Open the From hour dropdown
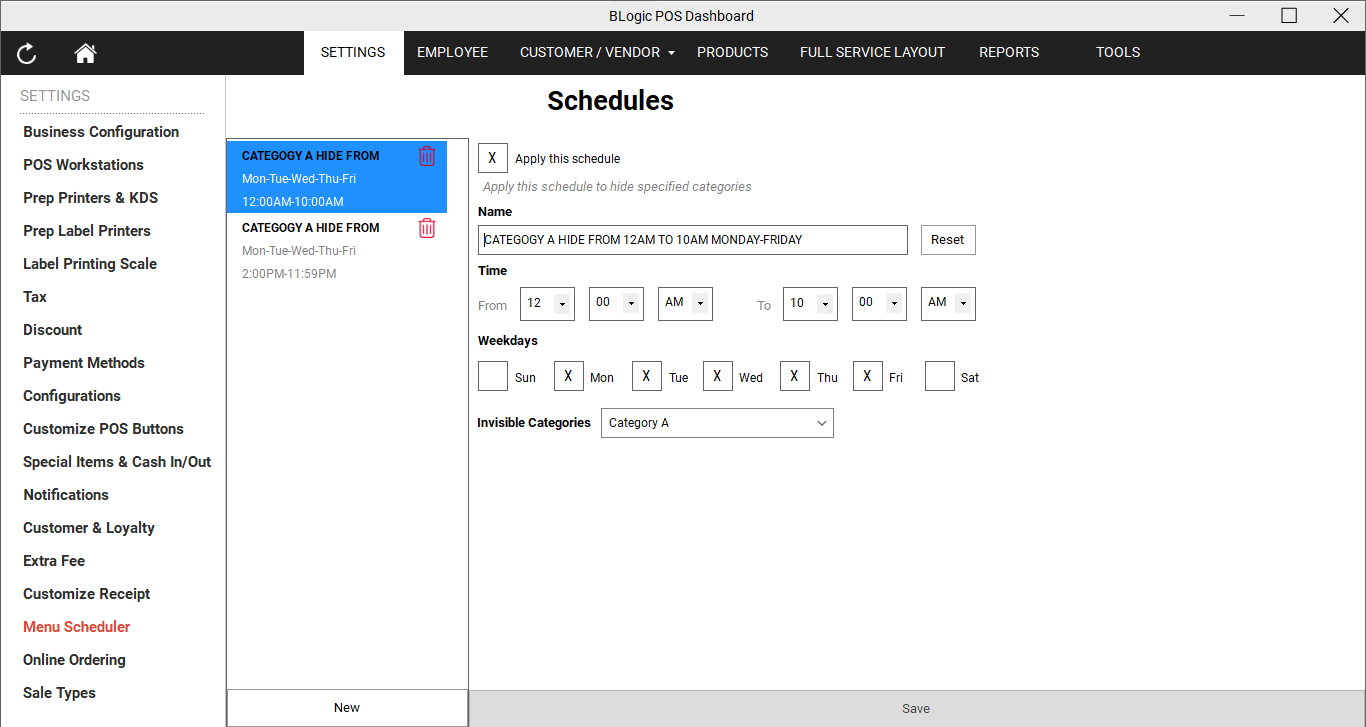The height and width of the screenshot is (727, 1366). (547, 304)
